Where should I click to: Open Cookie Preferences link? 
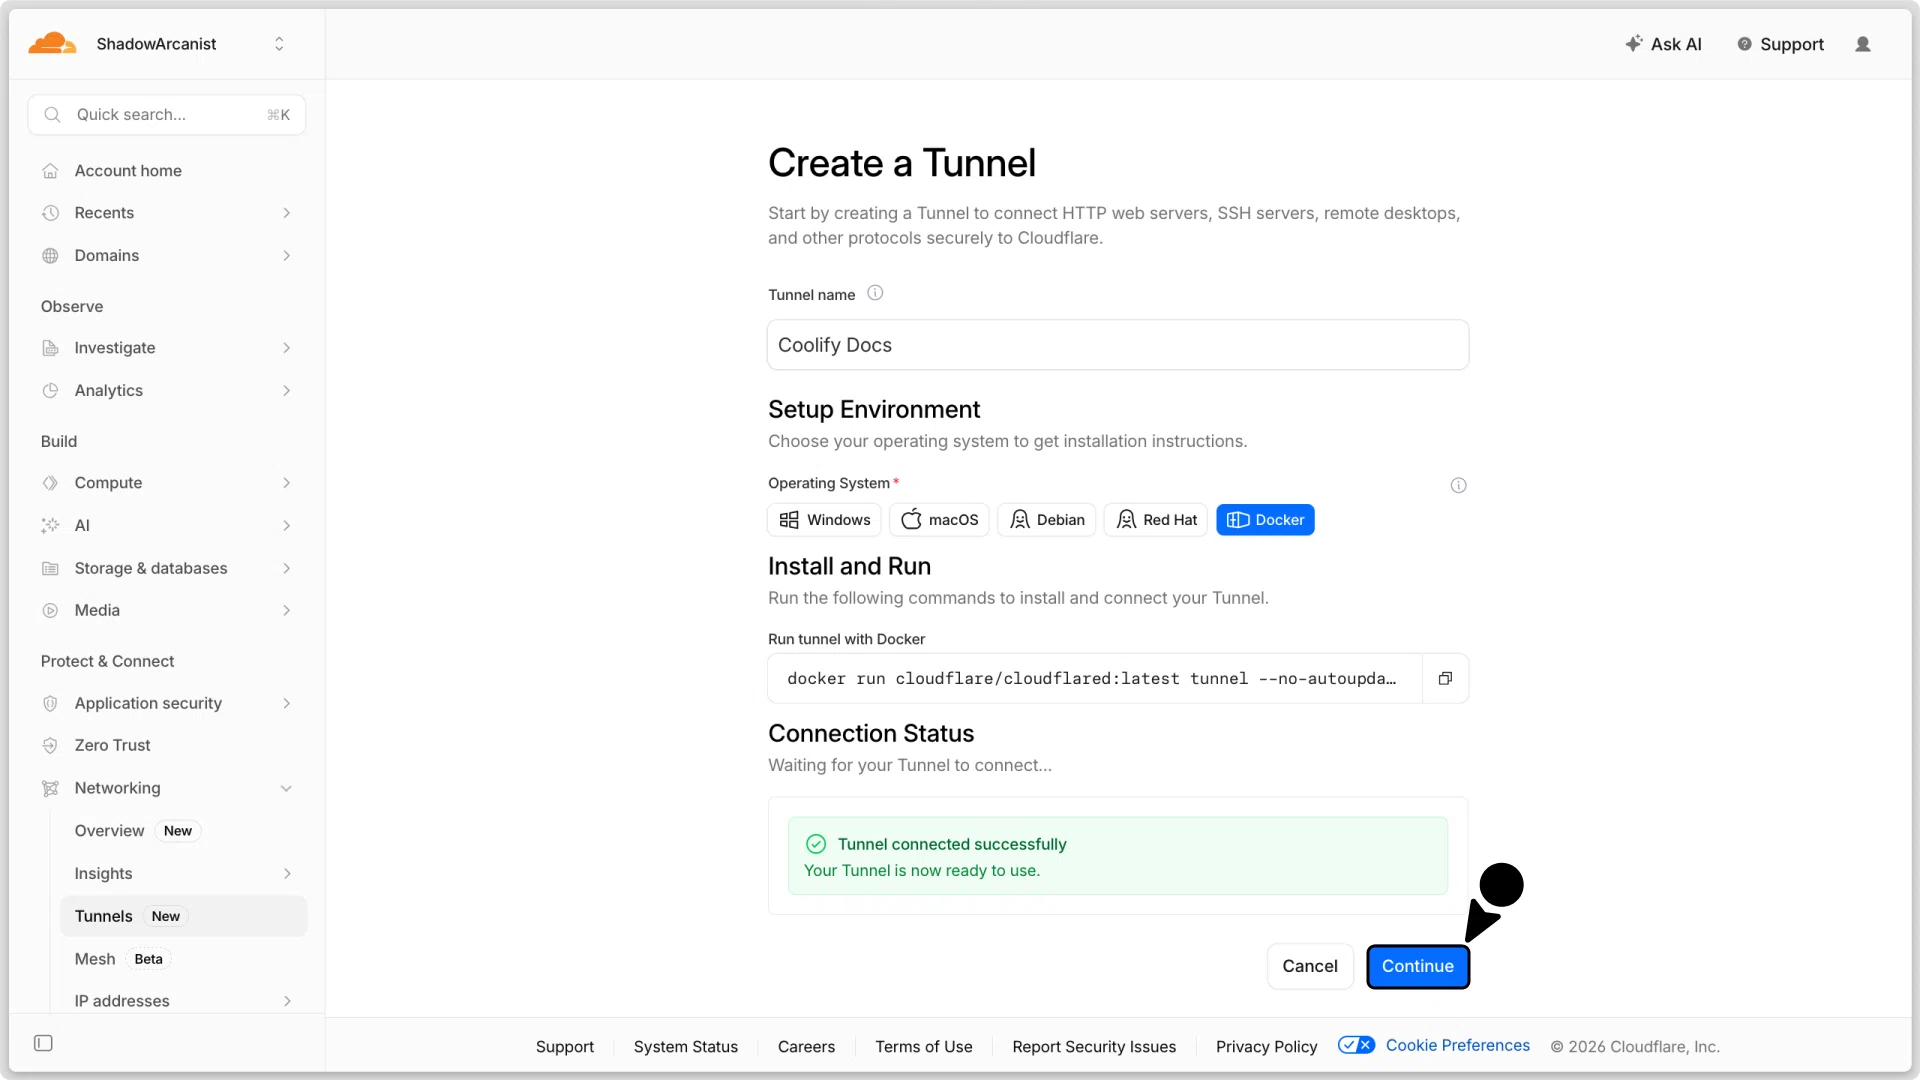pyautogui.click(x=1457, y=1045)
